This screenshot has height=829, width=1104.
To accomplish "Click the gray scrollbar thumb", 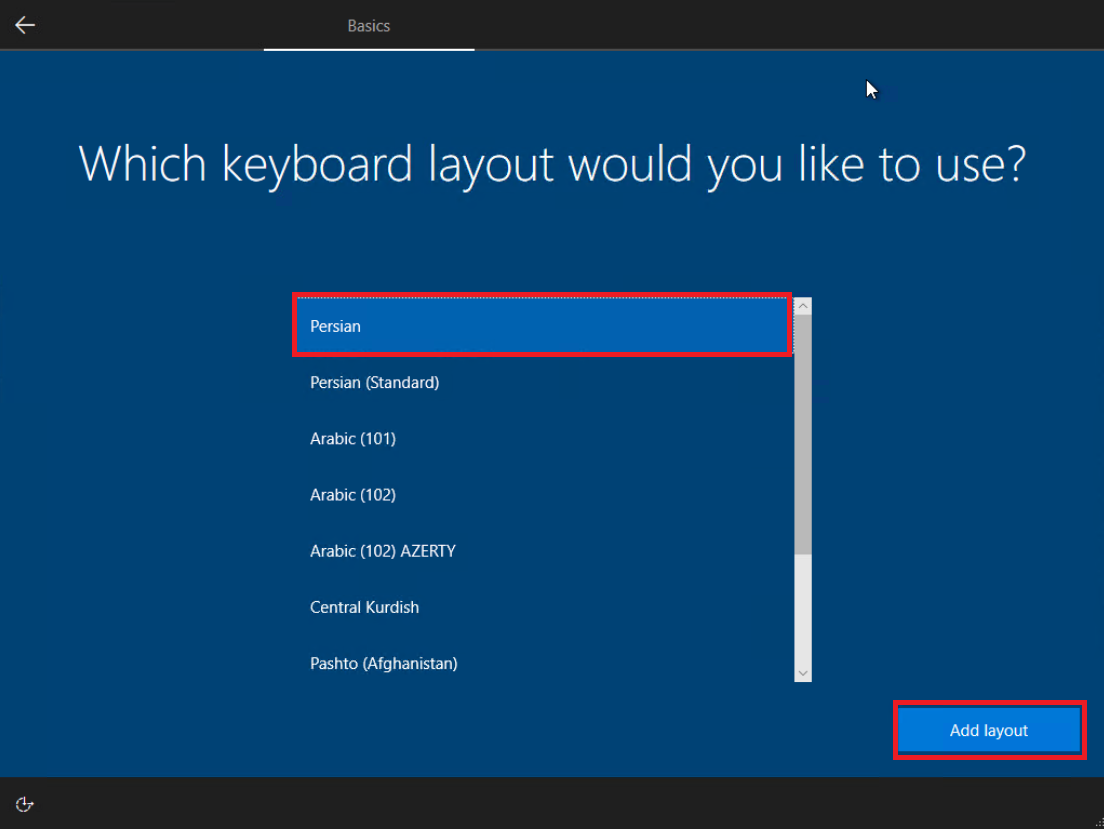I will (x=803, y=430).
